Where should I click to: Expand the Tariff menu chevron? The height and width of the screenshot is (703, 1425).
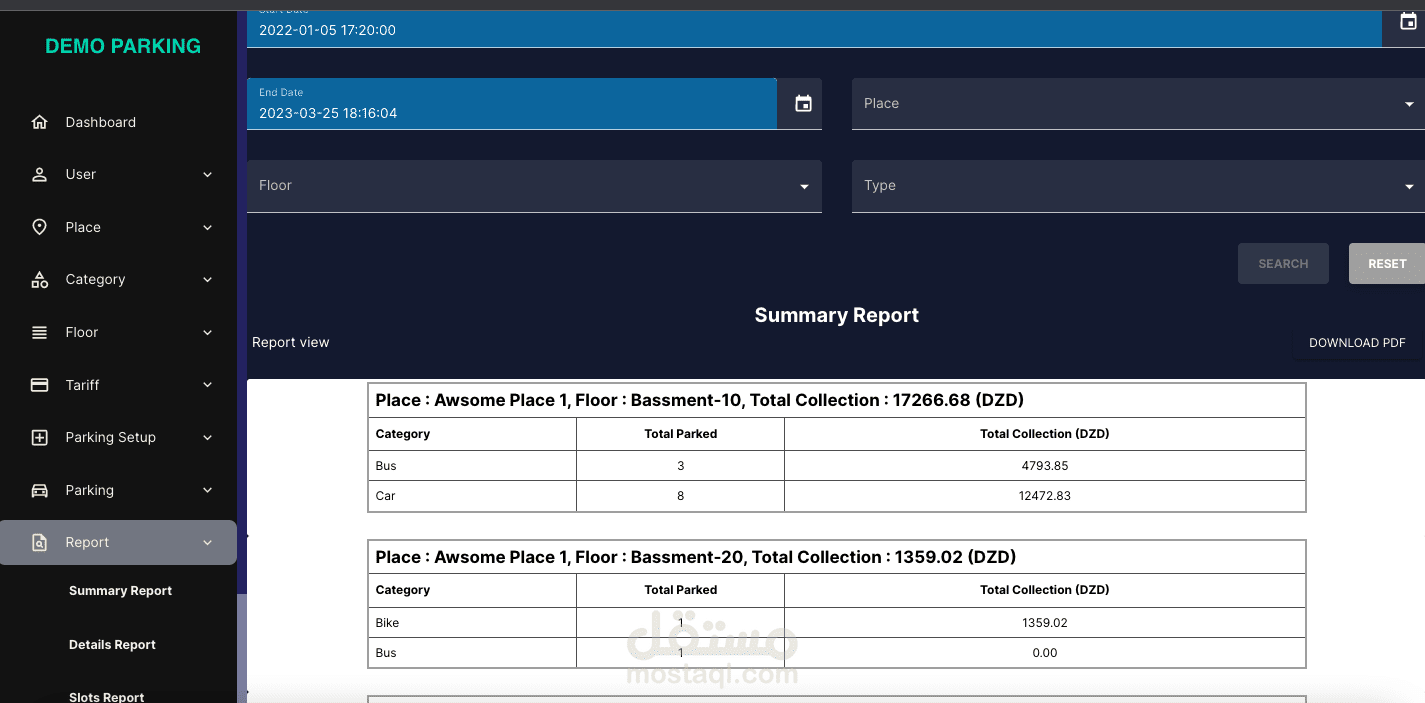click(x=208, y=385)
